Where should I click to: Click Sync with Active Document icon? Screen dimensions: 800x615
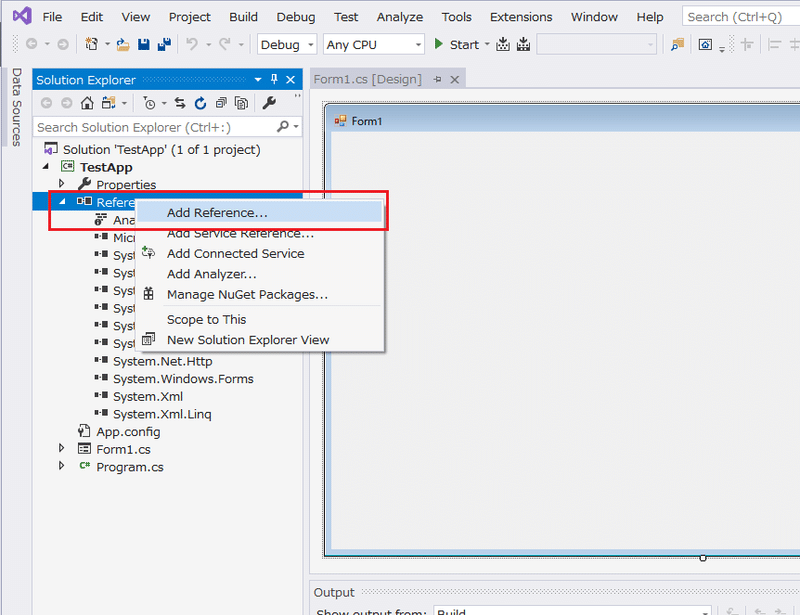(x=180, y=103)
